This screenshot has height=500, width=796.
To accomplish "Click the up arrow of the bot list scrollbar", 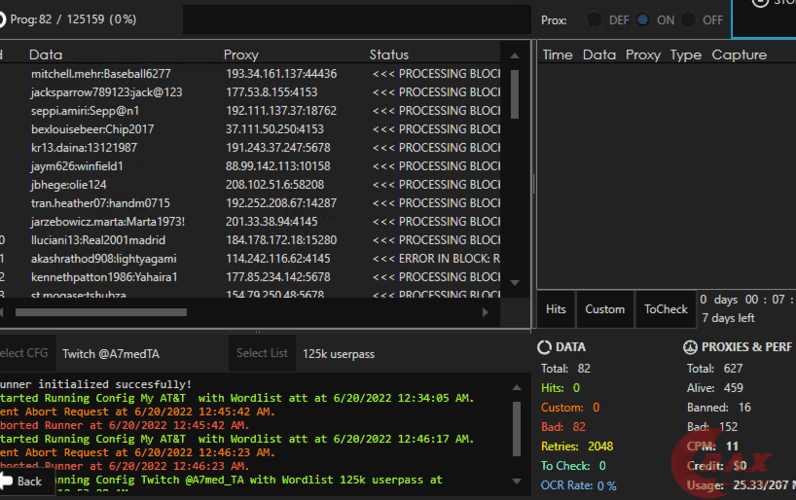I will click(516, 55).
